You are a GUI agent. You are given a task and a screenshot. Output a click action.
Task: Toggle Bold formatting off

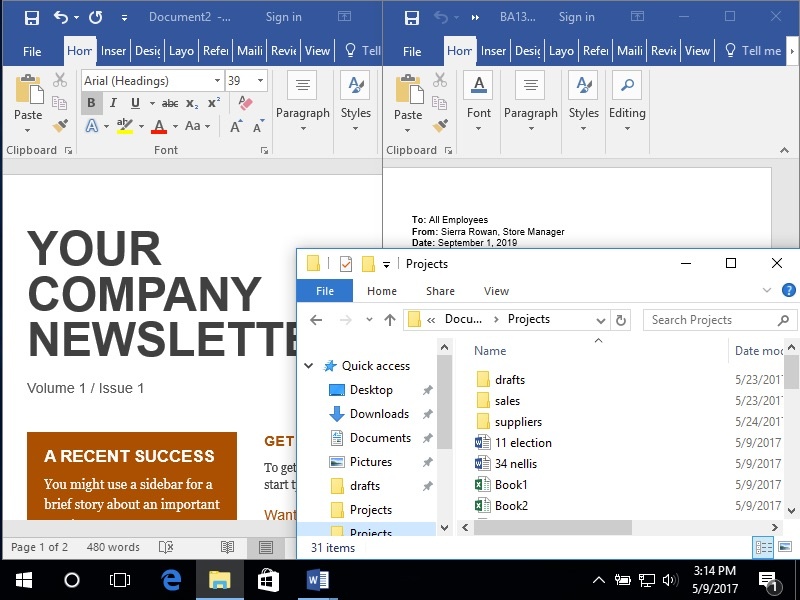91,103
